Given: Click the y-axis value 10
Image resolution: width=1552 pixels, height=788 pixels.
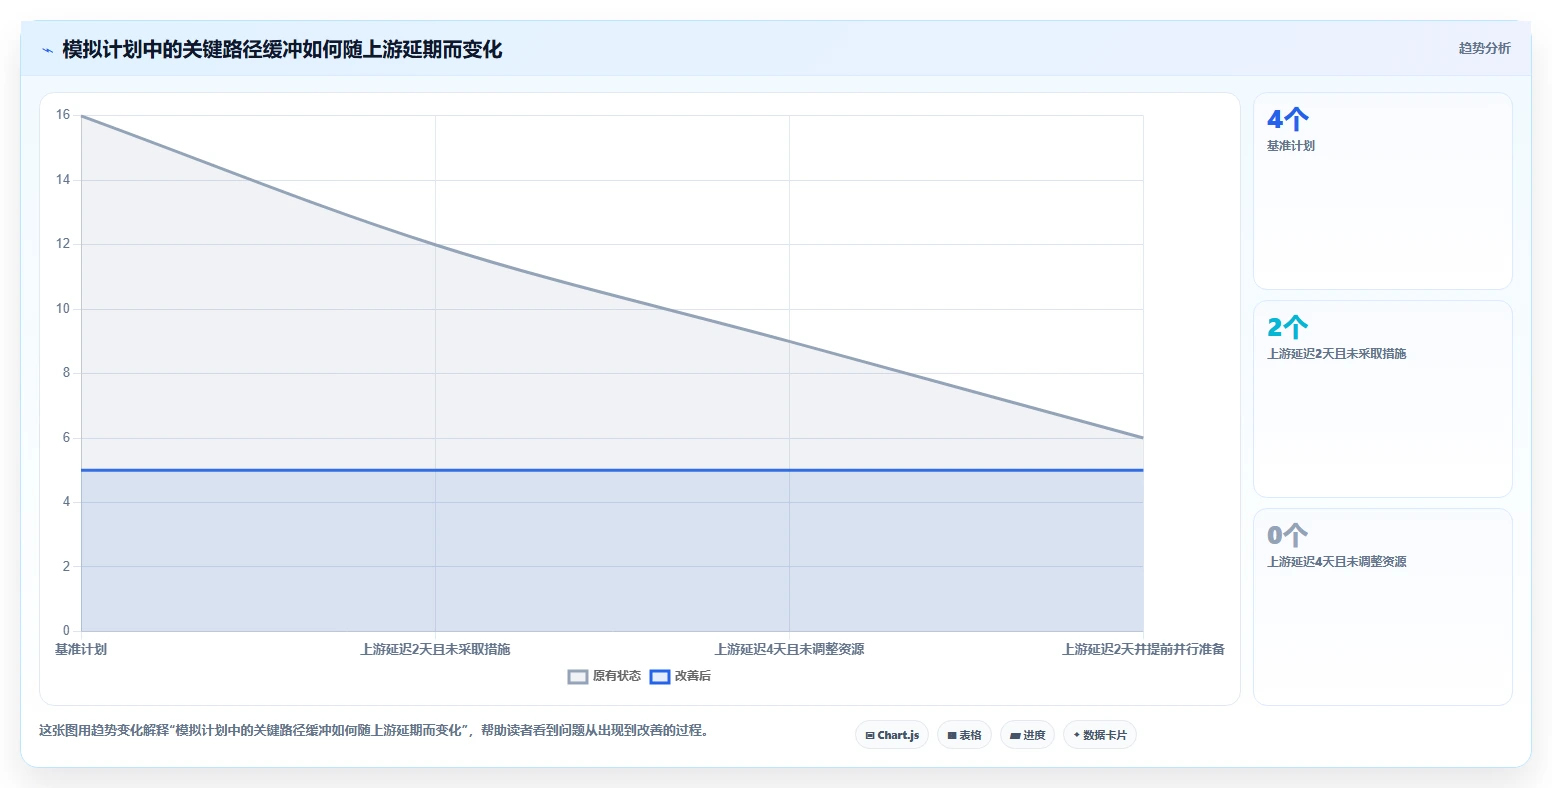Looking at the screenshot, I should click(x=63, y=309).
